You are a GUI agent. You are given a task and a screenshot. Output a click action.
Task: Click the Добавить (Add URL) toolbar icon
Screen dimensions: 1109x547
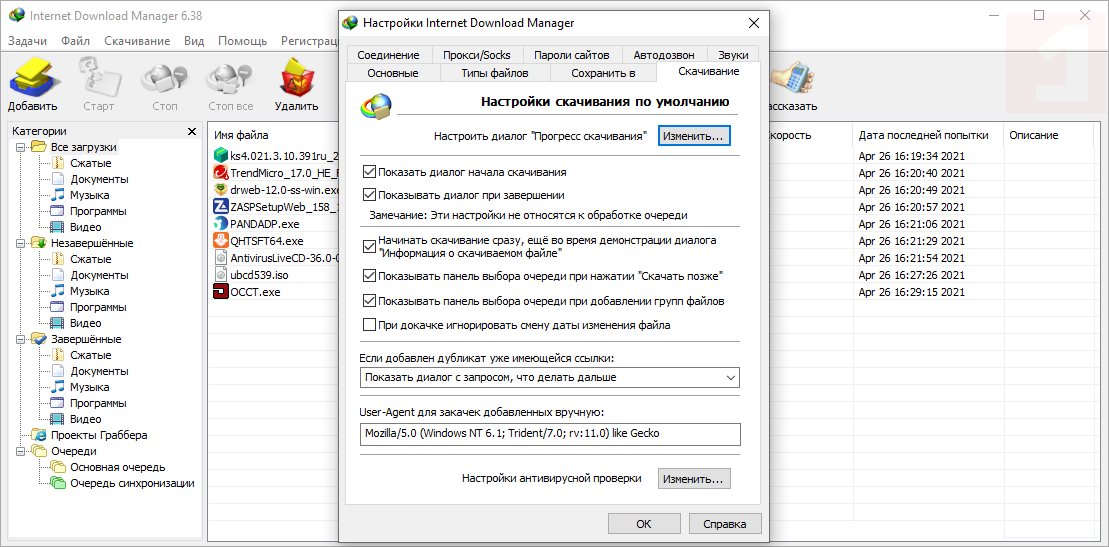click(x=33, y=78)
